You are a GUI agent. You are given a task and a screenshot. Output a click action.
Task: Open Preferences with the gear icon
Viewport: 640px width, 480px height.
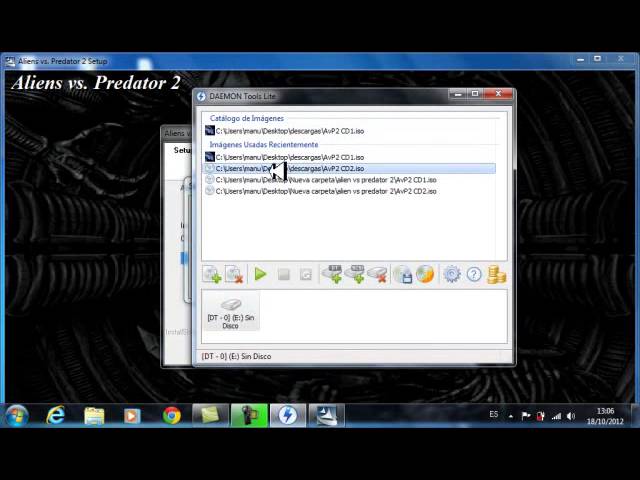pos(452,274)
